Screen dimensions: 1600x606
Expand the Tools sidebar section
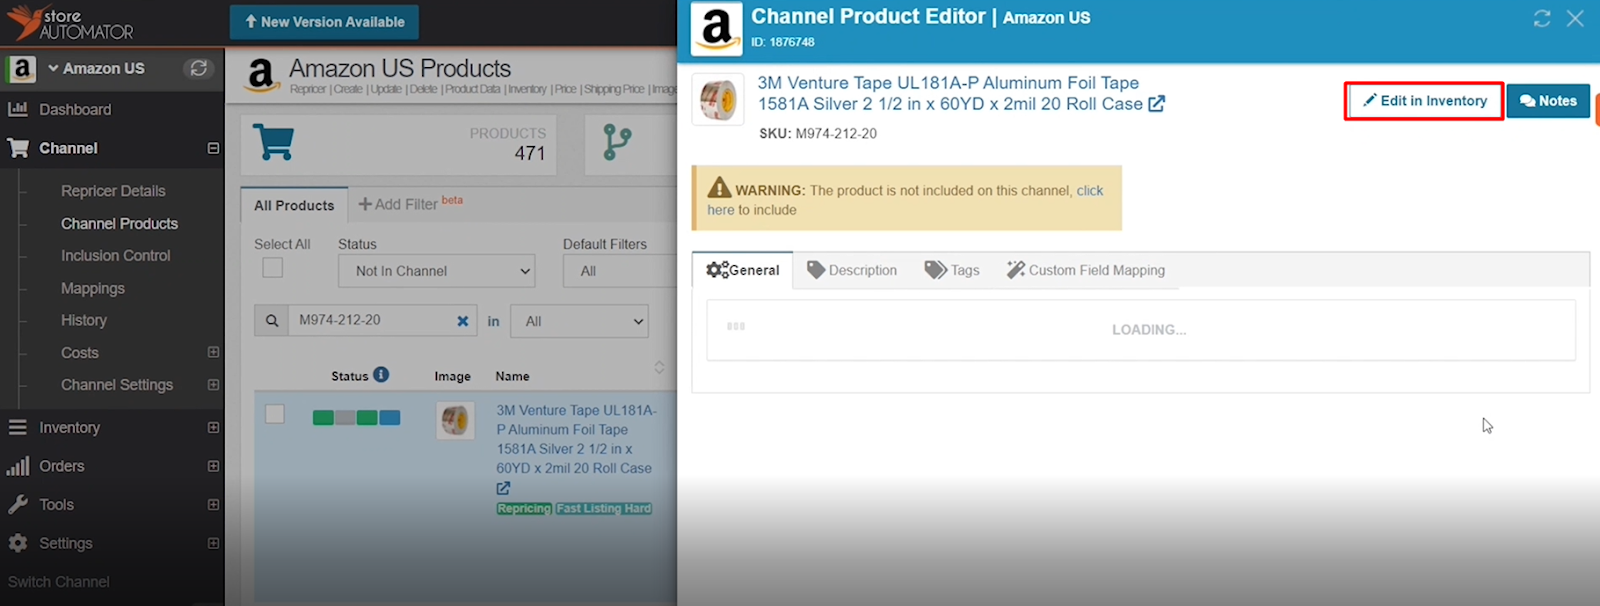pos(213,504)
